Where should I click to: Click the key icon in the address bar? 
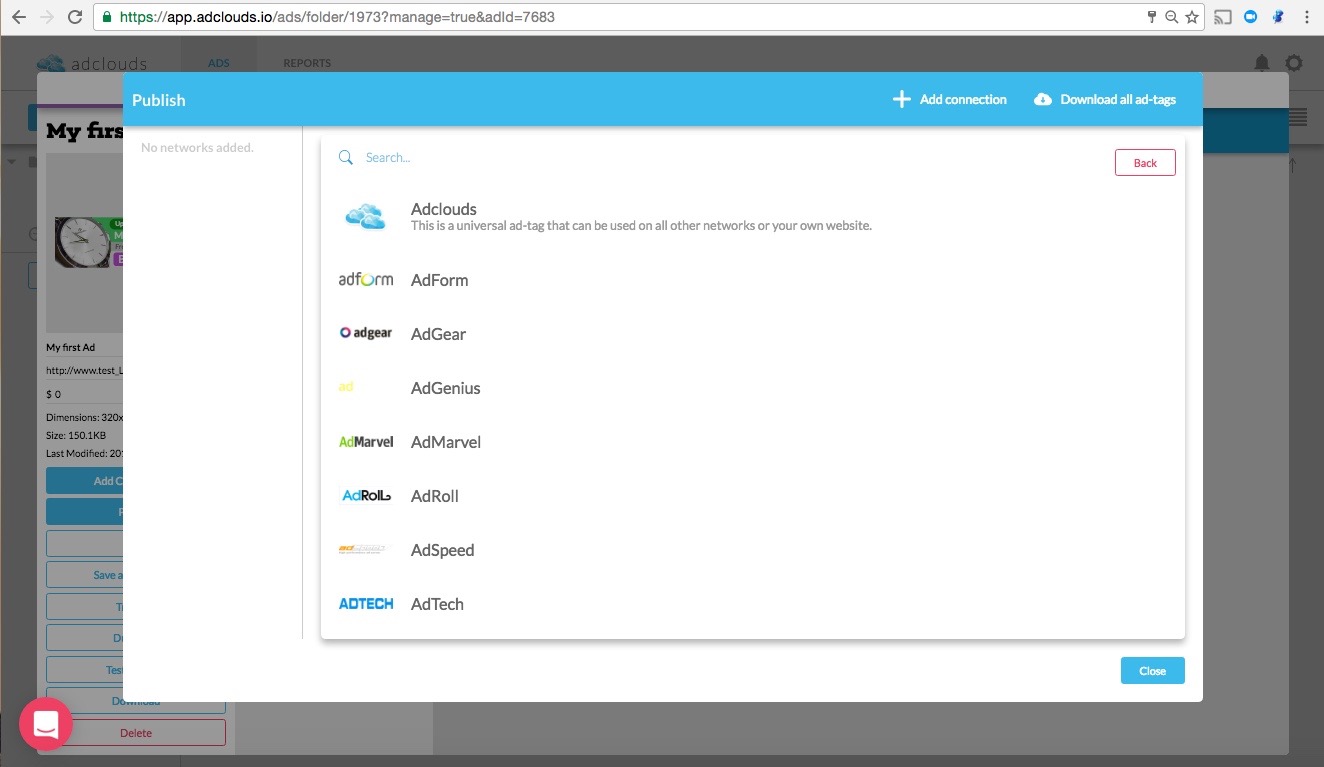click(1152, 17)
